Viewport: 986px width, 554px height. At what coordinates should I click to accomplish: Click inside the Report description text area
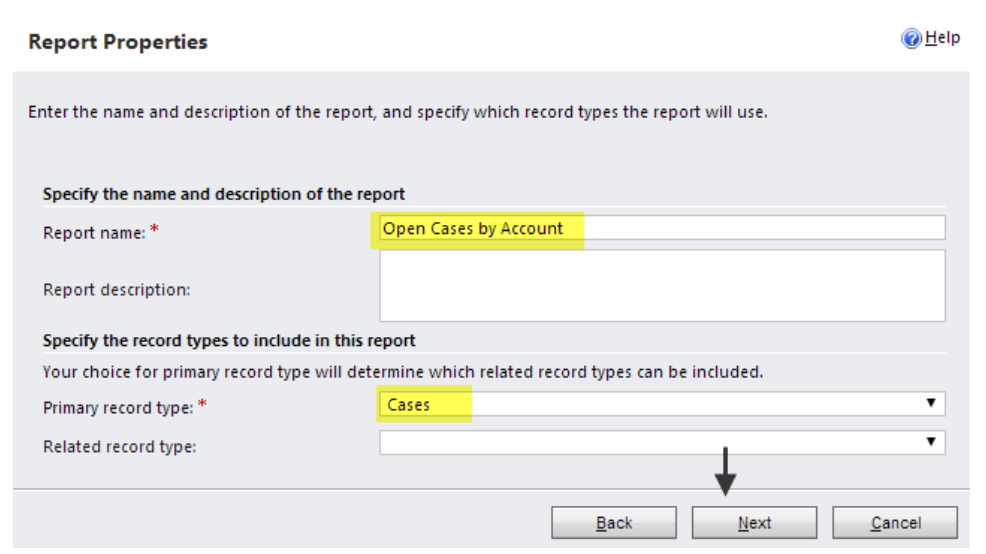pyautogui.click(x=662, y=285)
